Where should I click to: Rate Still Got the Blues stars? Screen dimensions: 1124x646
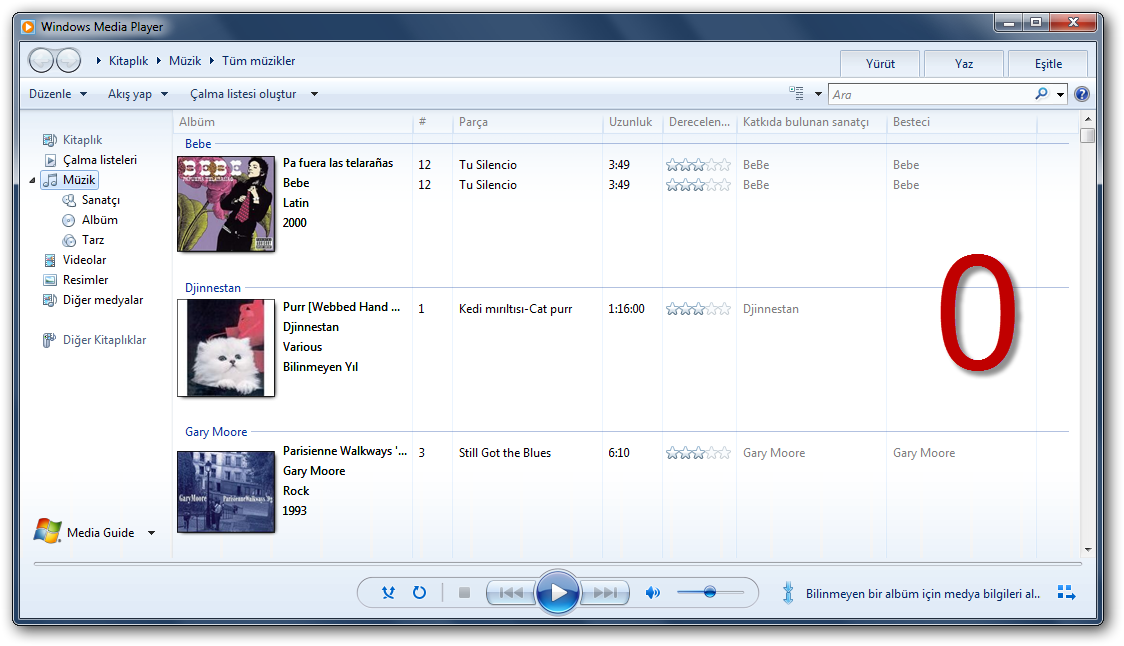[698, 453]
